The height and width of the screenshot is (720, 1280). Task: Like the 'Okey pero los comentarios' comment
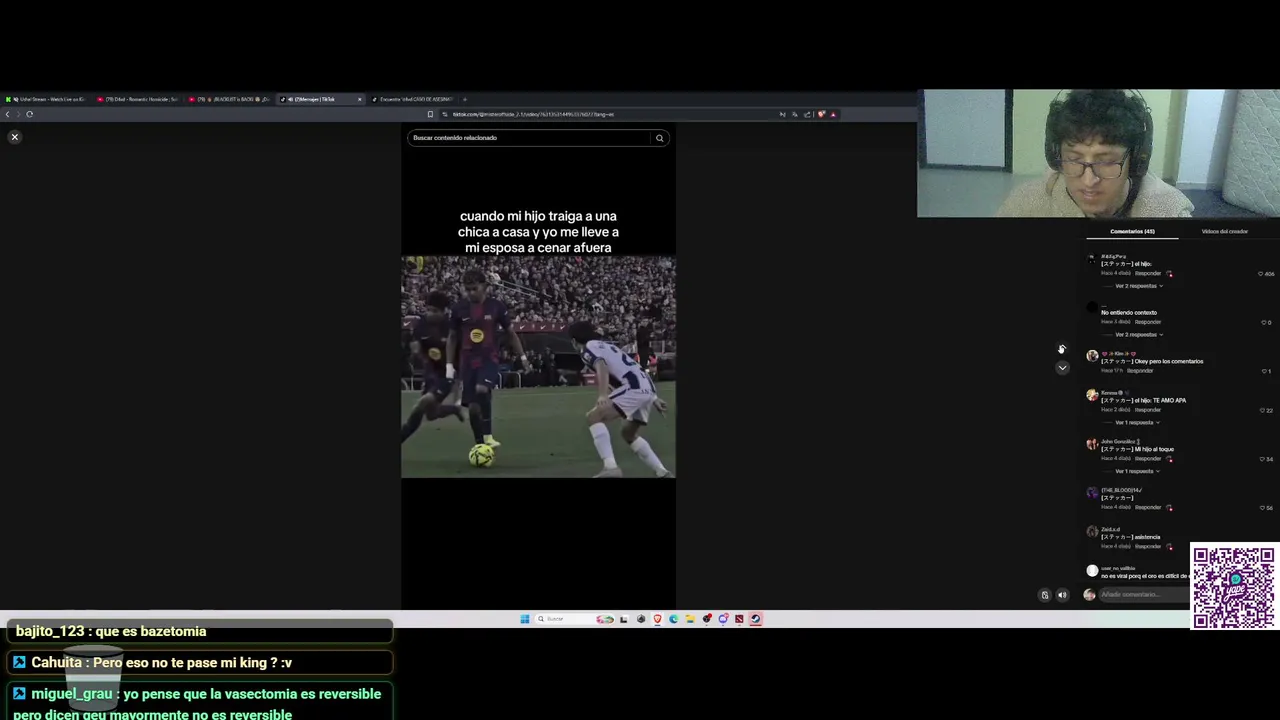pyautogui.click(x=1266, y=371)
